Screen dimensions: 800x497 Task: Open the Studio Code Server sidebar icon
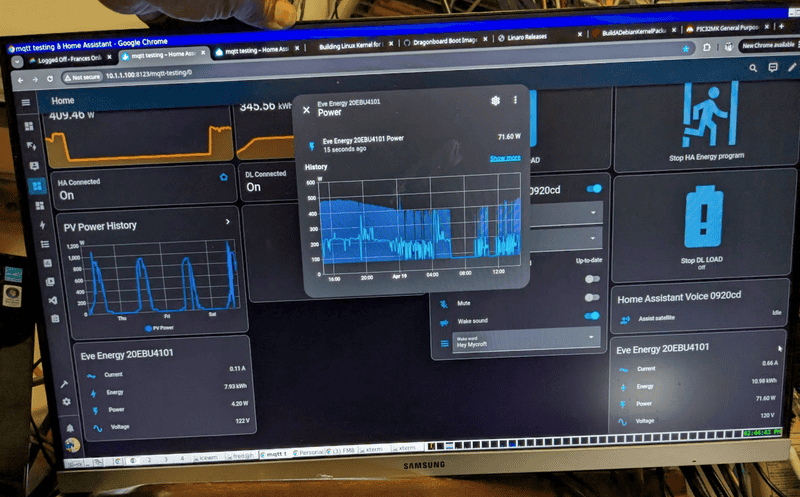coord(53,300)
